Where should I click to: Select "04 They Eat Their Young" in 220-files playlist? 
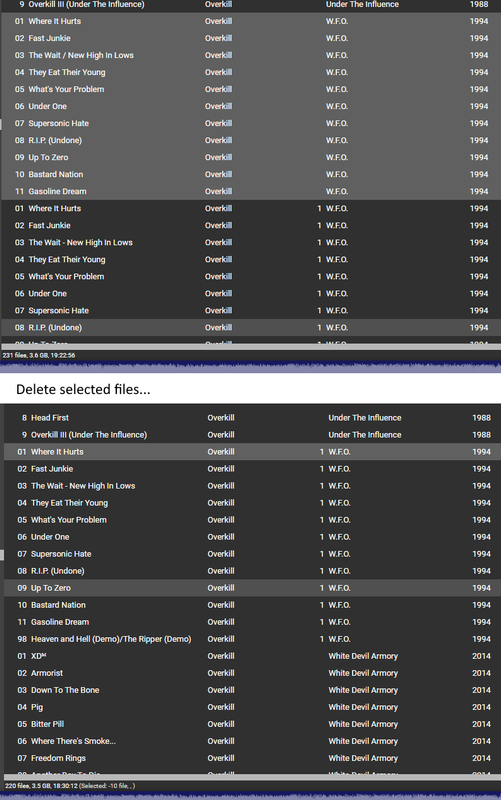[x=253, y=503]
